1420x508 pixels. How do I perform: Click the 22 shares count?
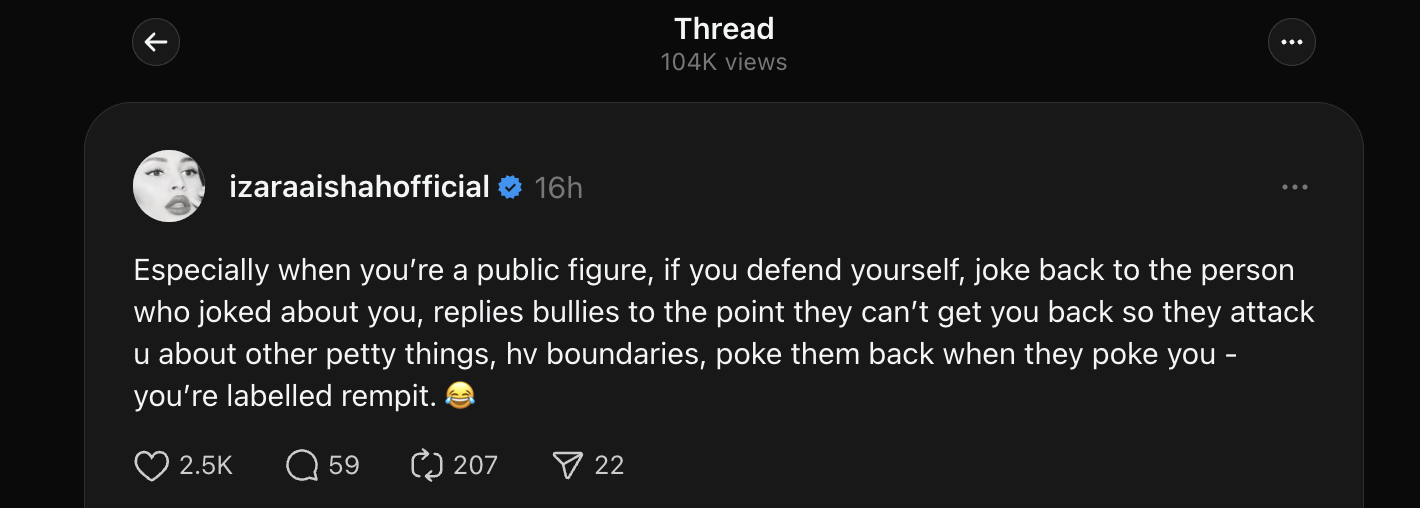pos(609,465)
